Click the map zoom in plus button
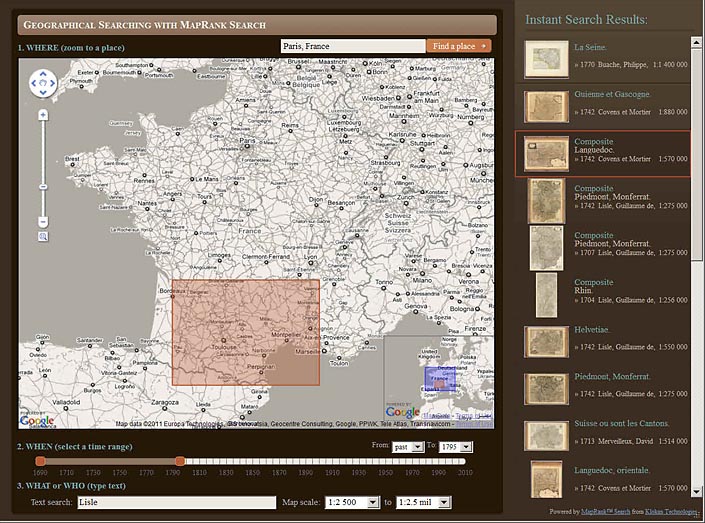Viewport: 705px width, 523px height. (43, 115)
